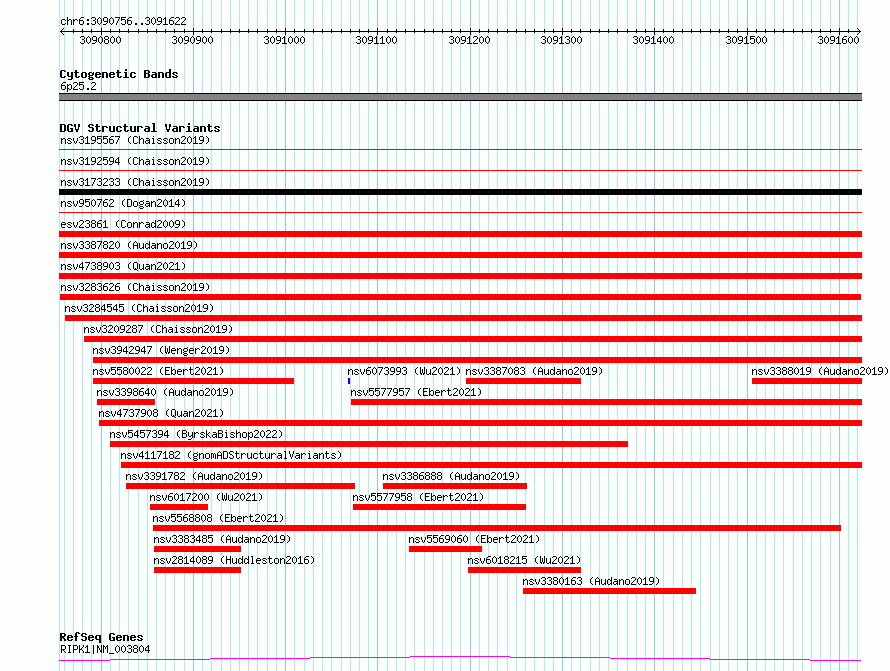This screenshot has height=671, width=890.
Task: Click the nsv5580022 (Ebert2021) label
Action: pos(158,371)
